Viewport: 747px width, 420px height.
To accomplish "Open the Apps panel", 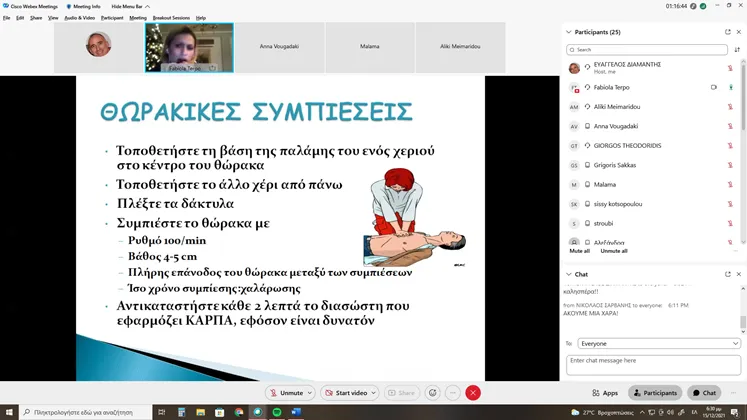I will [x=605, y=393].
